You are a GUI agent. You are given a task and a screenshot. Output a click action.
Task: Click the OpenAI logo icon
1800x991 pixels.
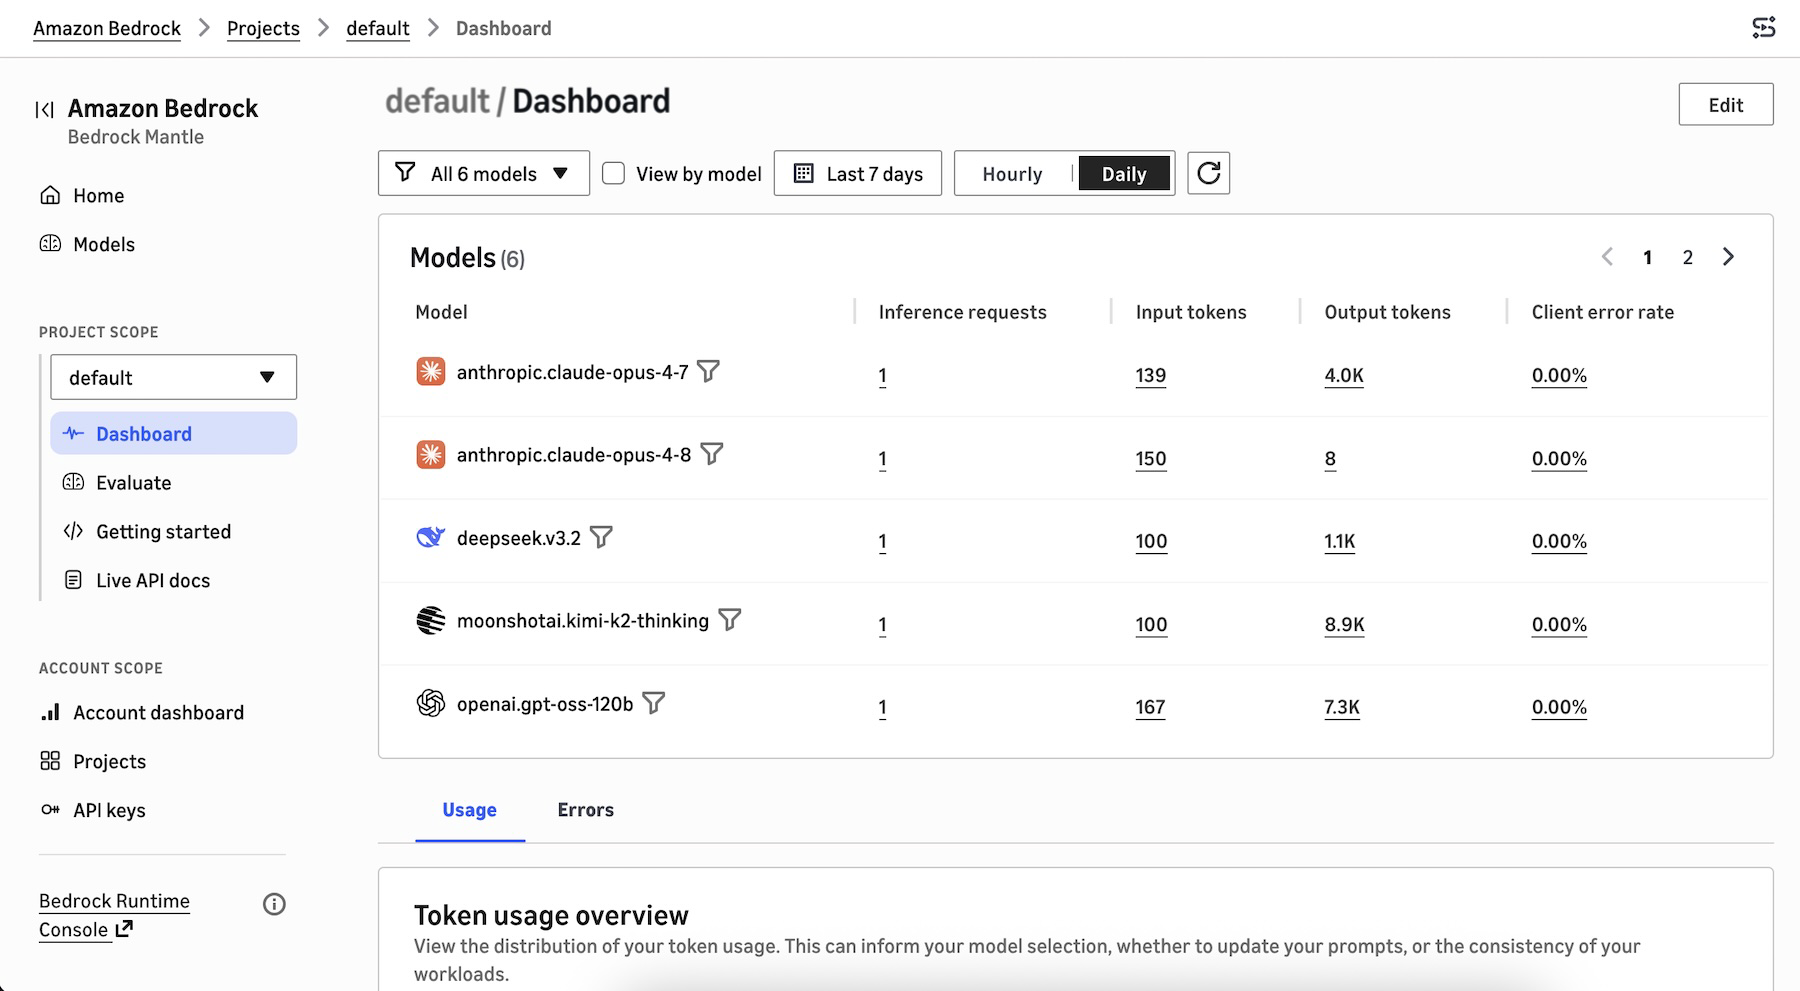[x=430, y=703]
